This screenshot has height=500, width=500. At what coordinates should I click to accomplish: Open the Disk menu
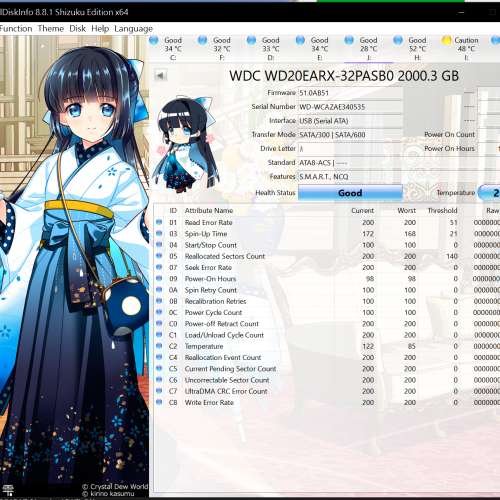[78, 29]
